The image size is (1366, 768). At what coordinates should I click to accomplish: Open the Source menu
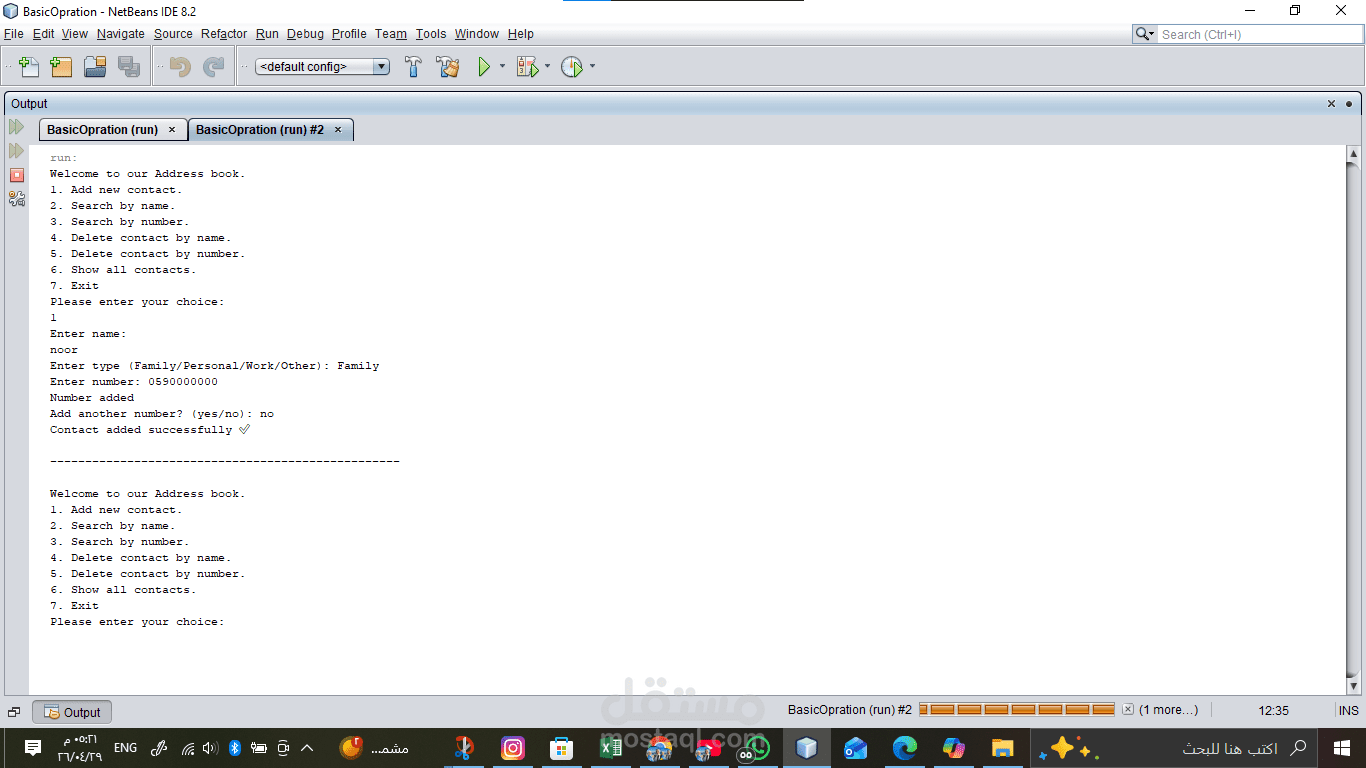point(173,34)
